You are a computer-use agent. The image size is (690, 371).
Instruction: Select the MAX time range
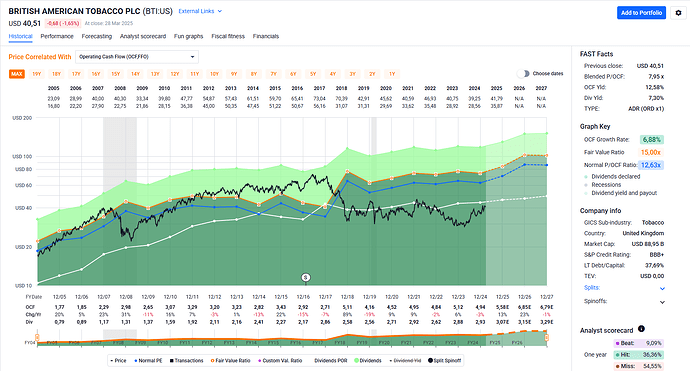pos(17,74)
